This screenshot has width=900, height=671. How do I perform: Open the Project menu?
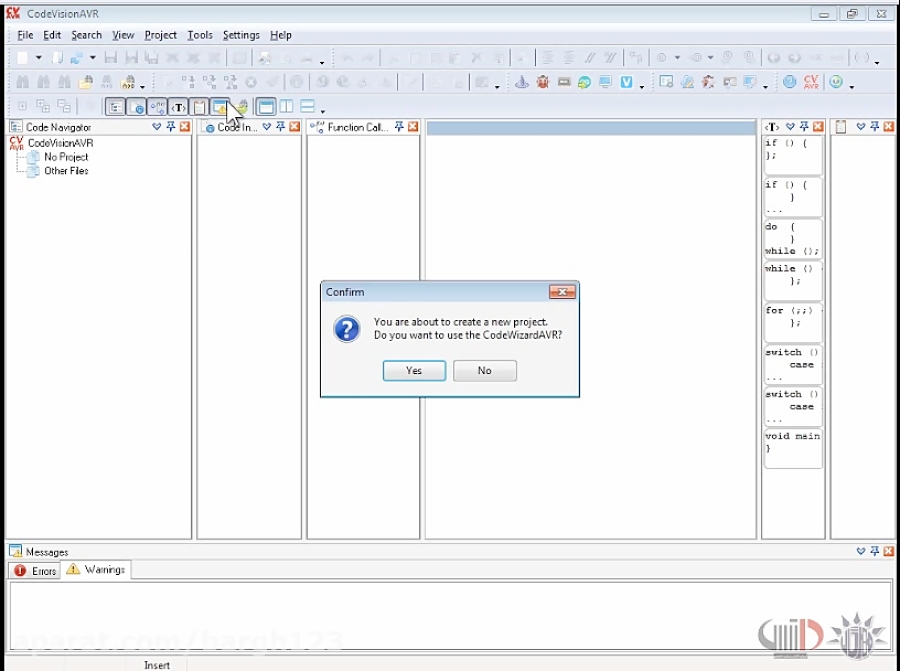point(160,34)
